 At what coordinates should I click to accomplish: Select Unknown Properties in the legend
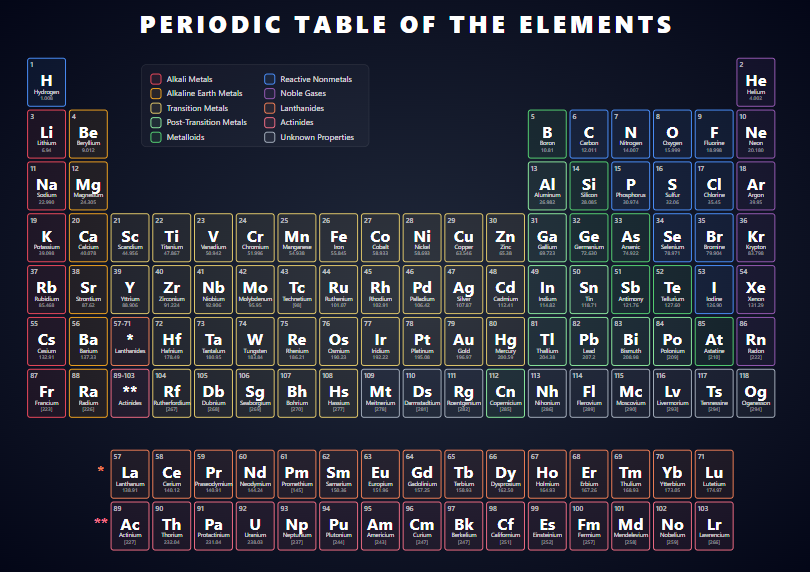tap(316, 137)
